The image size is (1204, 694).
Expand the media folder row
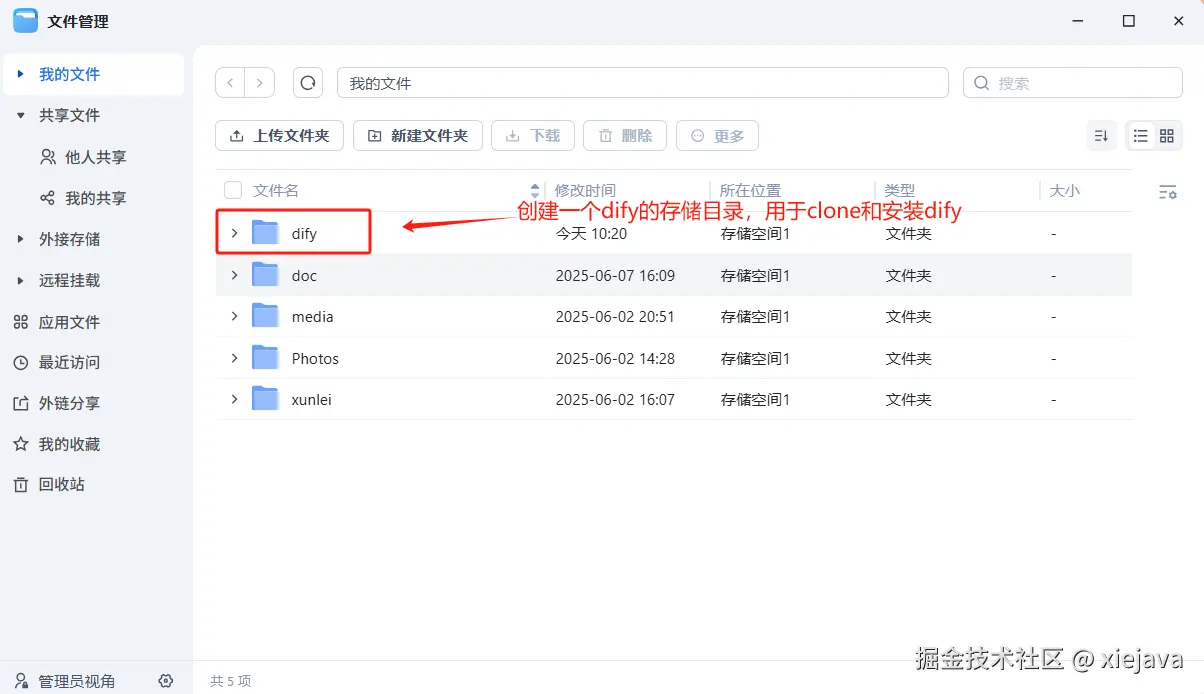[234, 316]
